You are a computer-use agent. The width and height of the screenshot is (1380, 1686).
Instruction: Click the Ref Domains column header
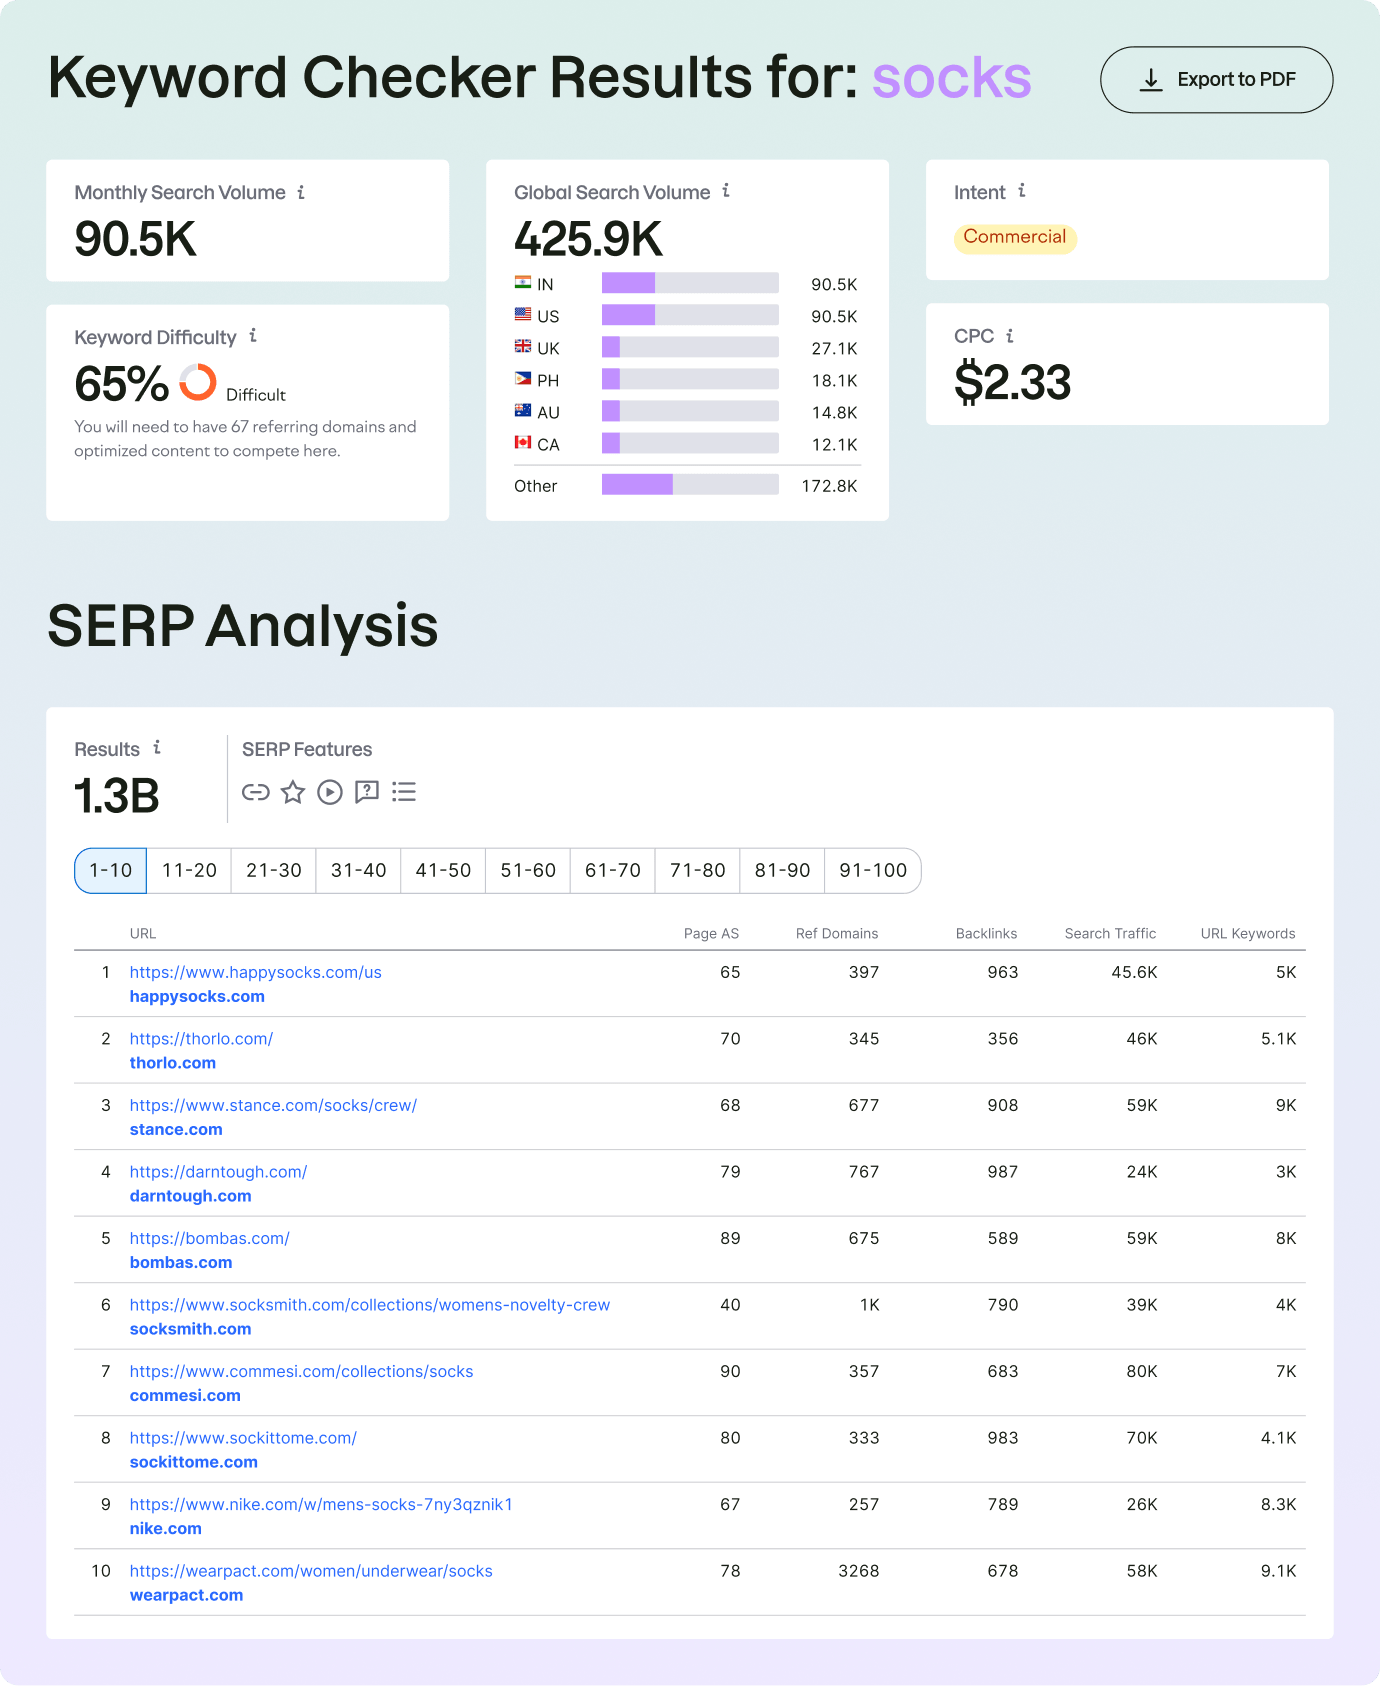click(x=837, y=934)
